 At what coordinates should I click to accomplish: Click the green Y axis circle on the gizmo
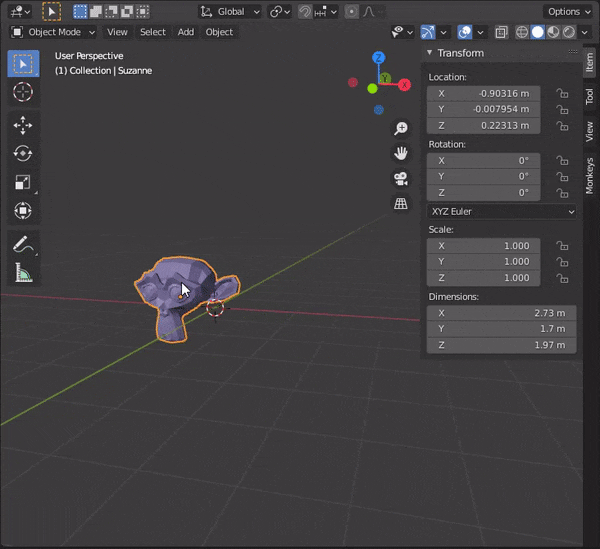point(372,89)
